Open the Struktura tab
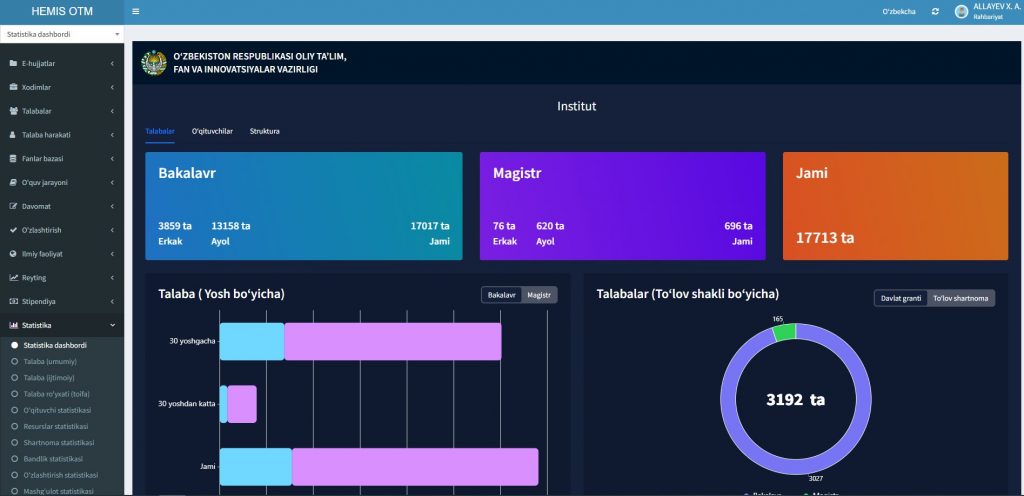Screen dimensions: 1024x496 click(x=265, y=131)
